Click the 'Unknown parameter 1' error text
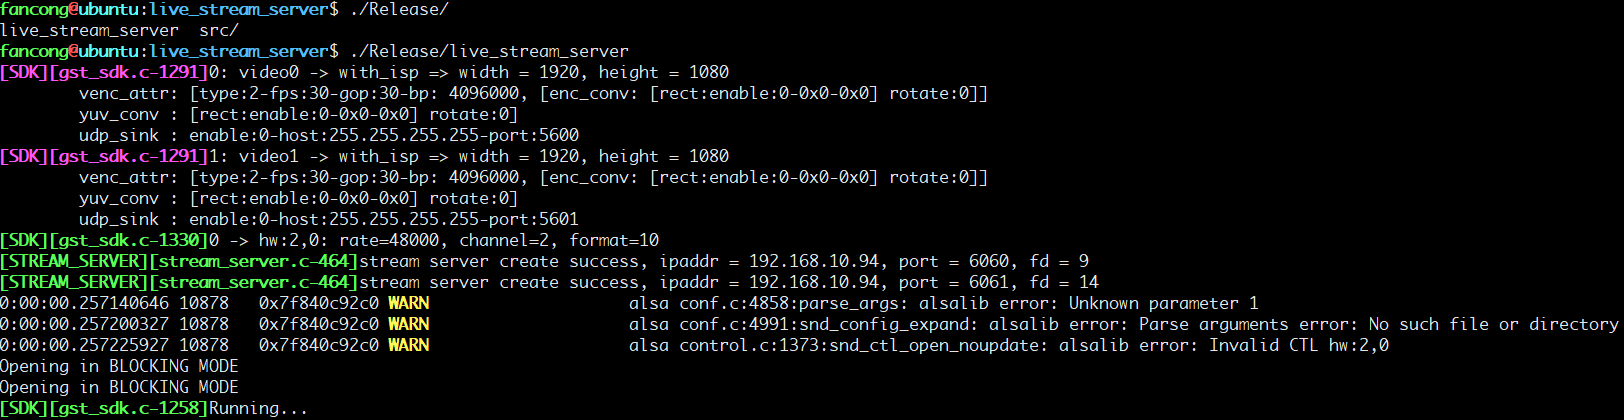 [x=1163, y=304]
